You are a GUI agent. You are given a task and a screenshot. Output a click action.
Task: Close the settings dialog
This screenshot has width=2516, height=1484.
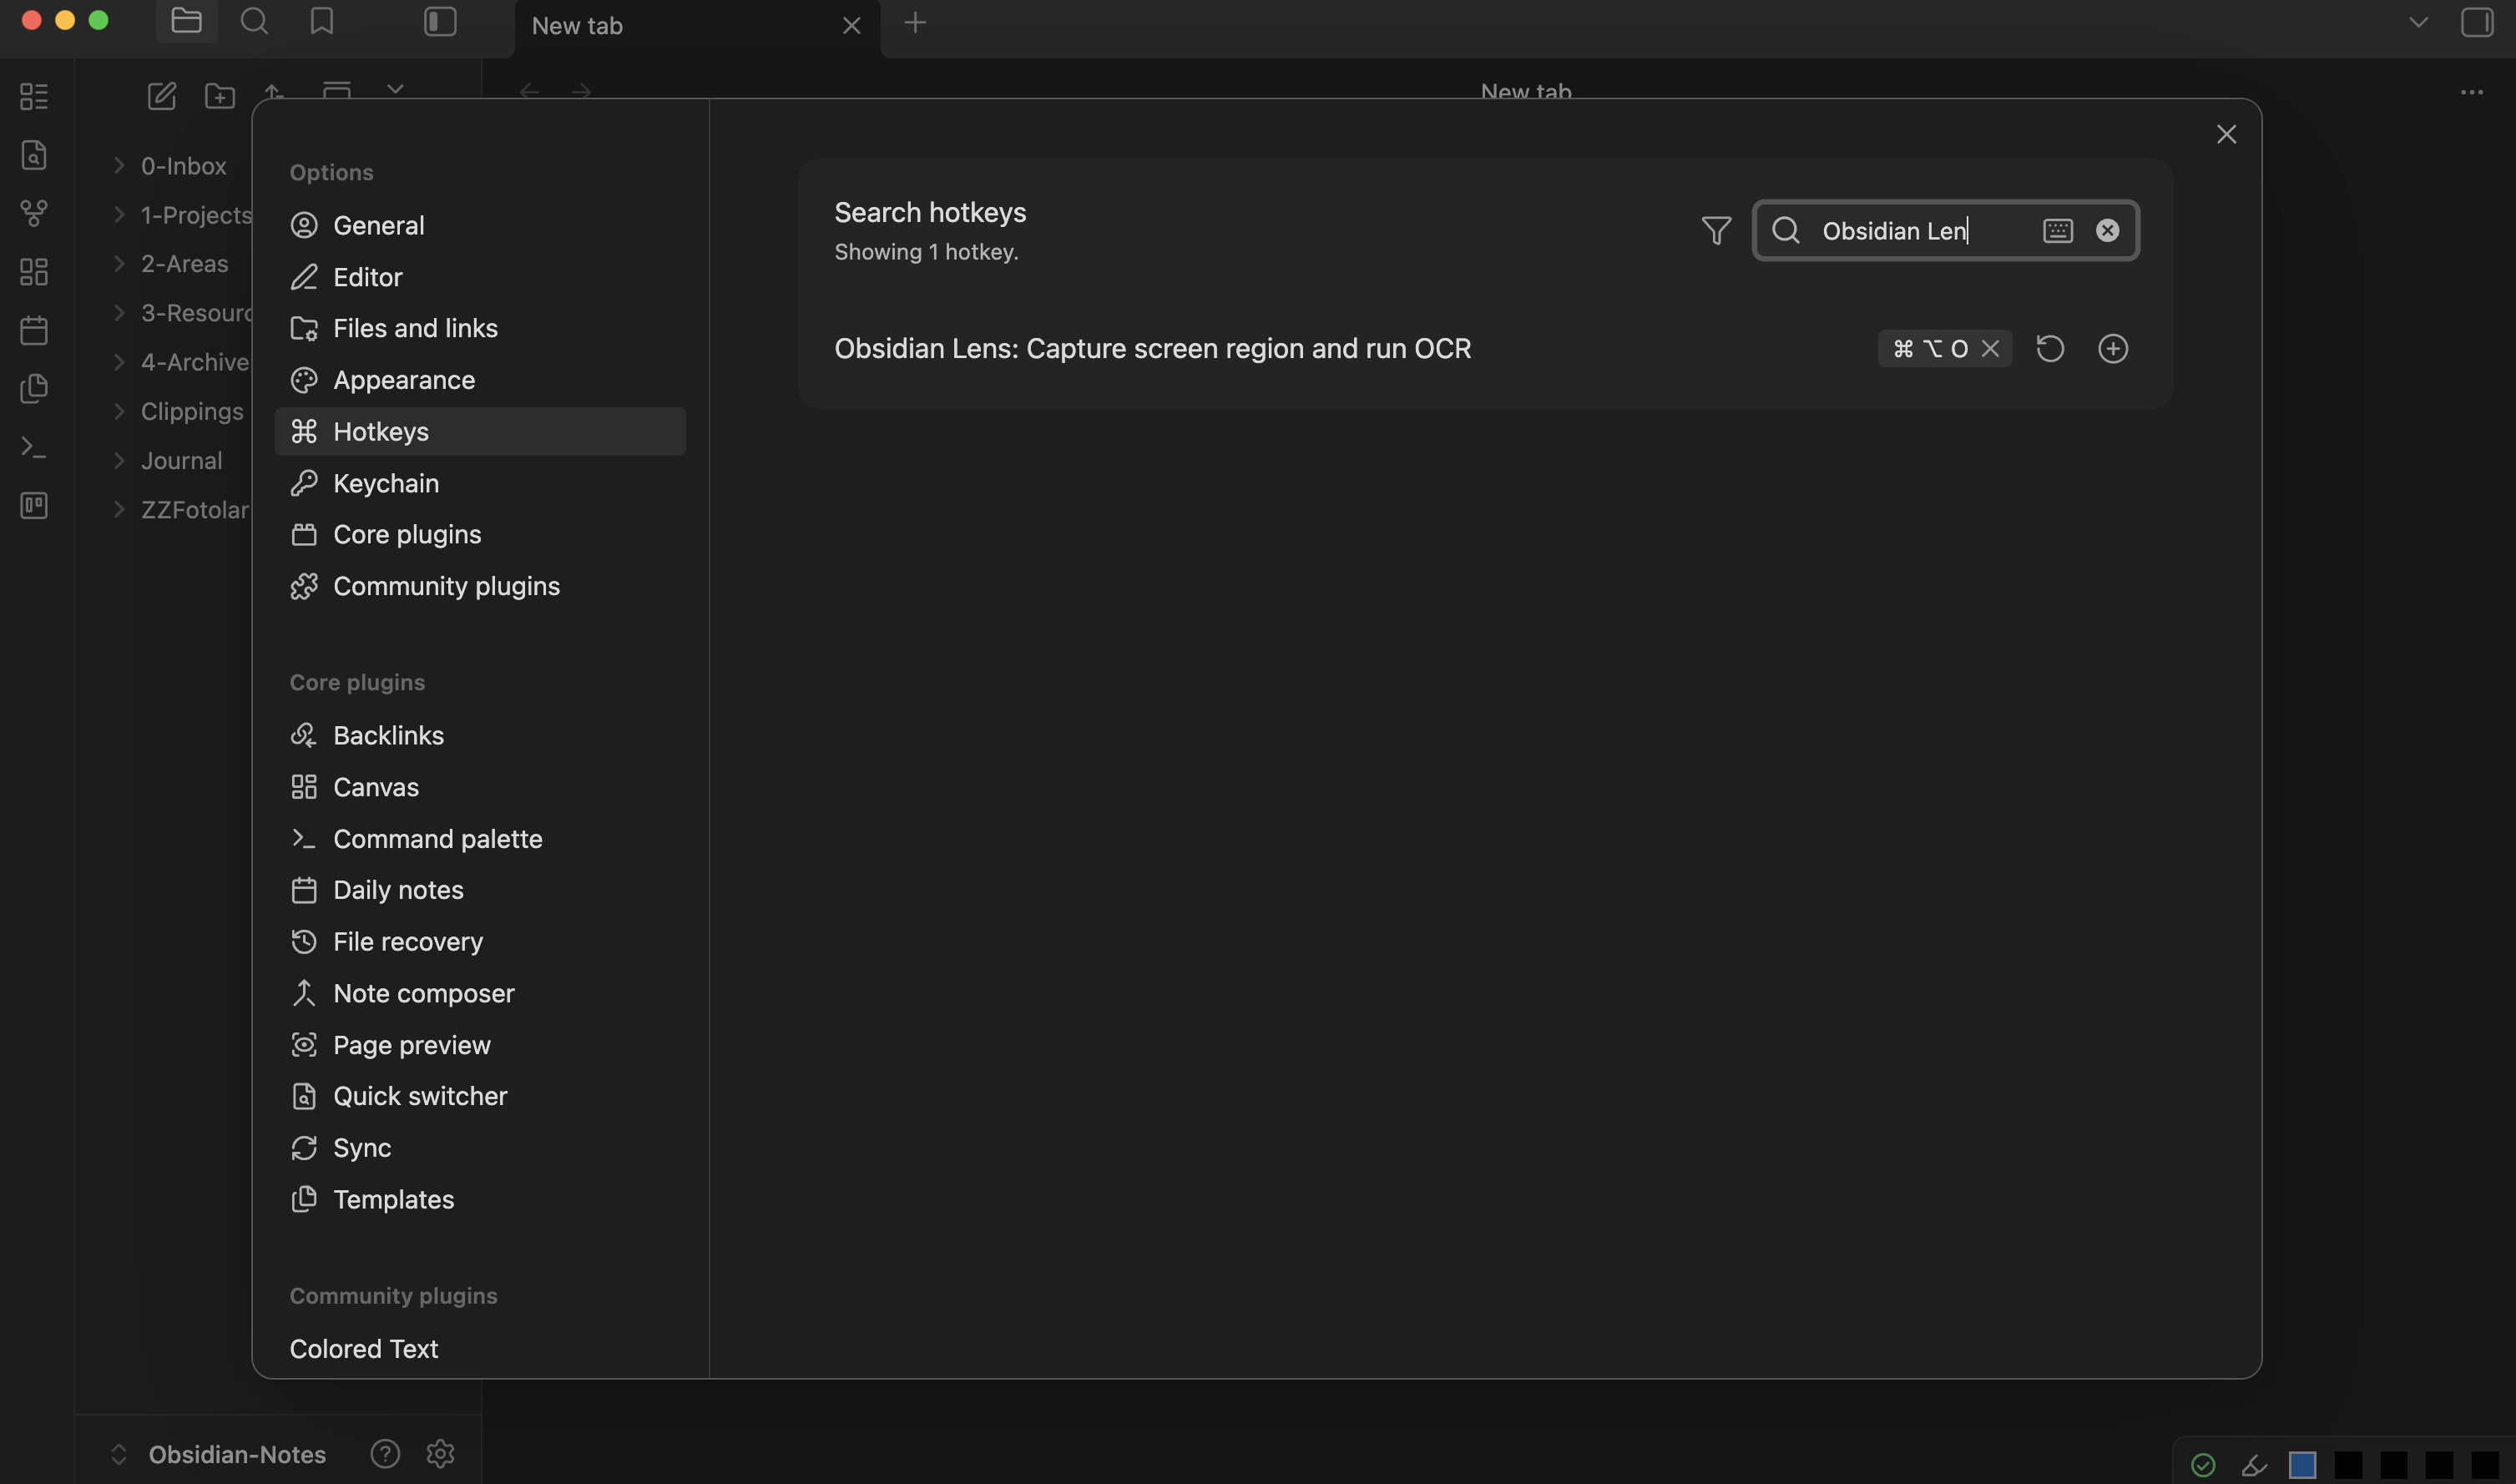(2226, 134)
